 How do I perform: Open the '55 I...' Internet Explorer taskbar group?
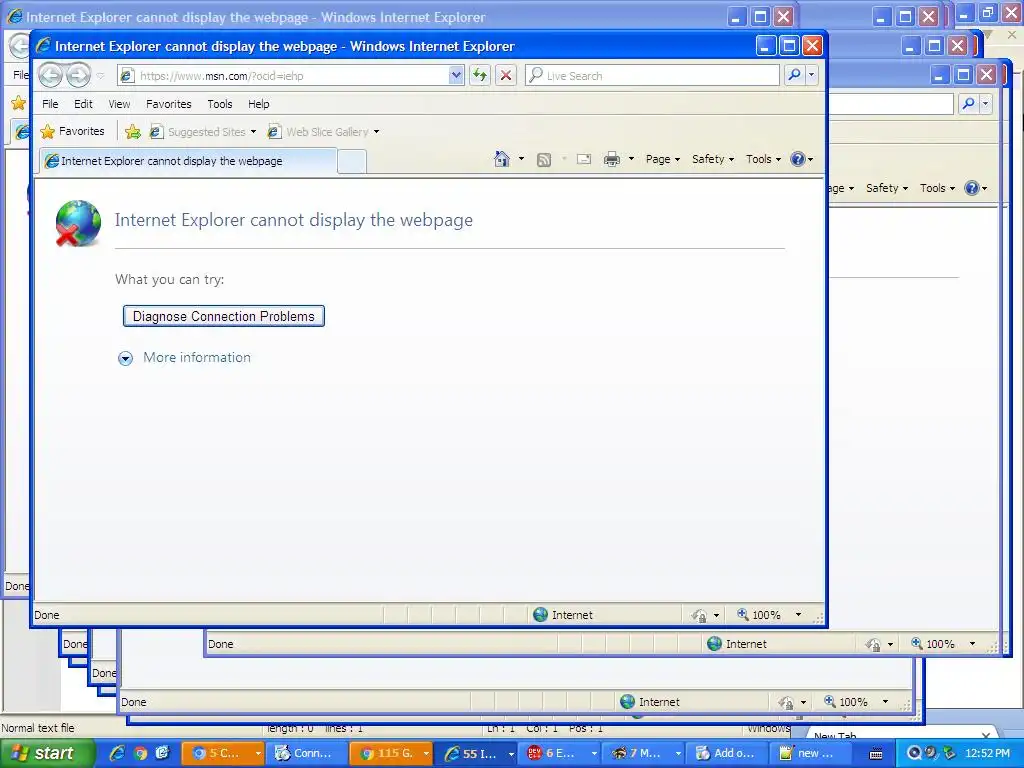click(479, 753)
